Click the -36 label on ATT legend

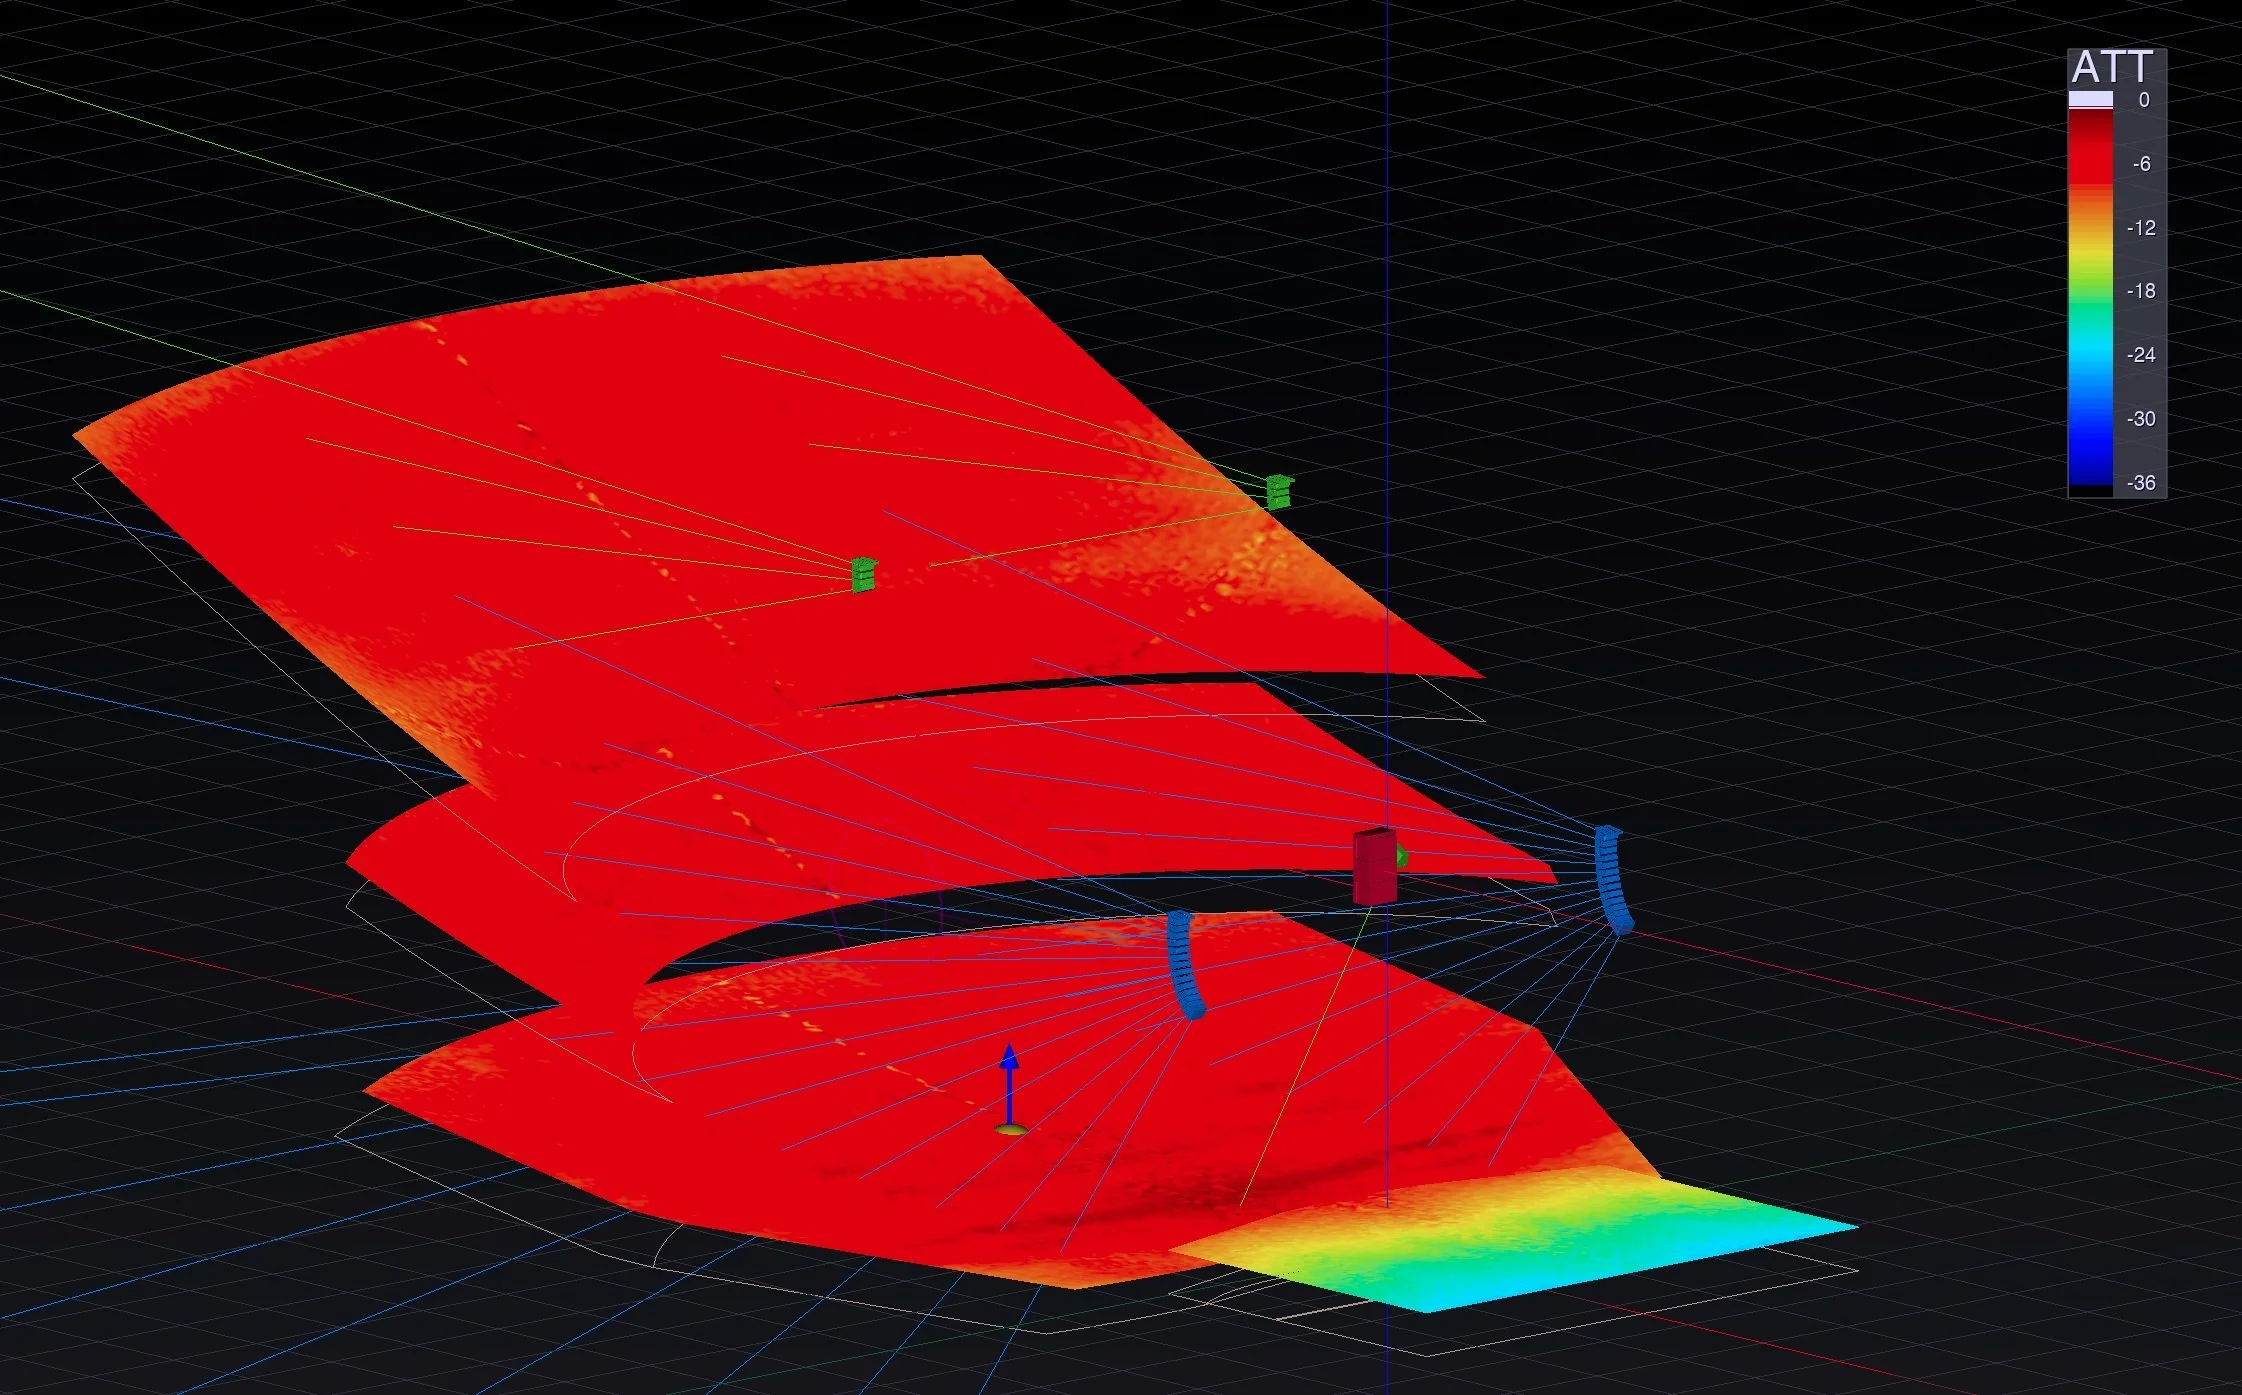pos(2141,483)
